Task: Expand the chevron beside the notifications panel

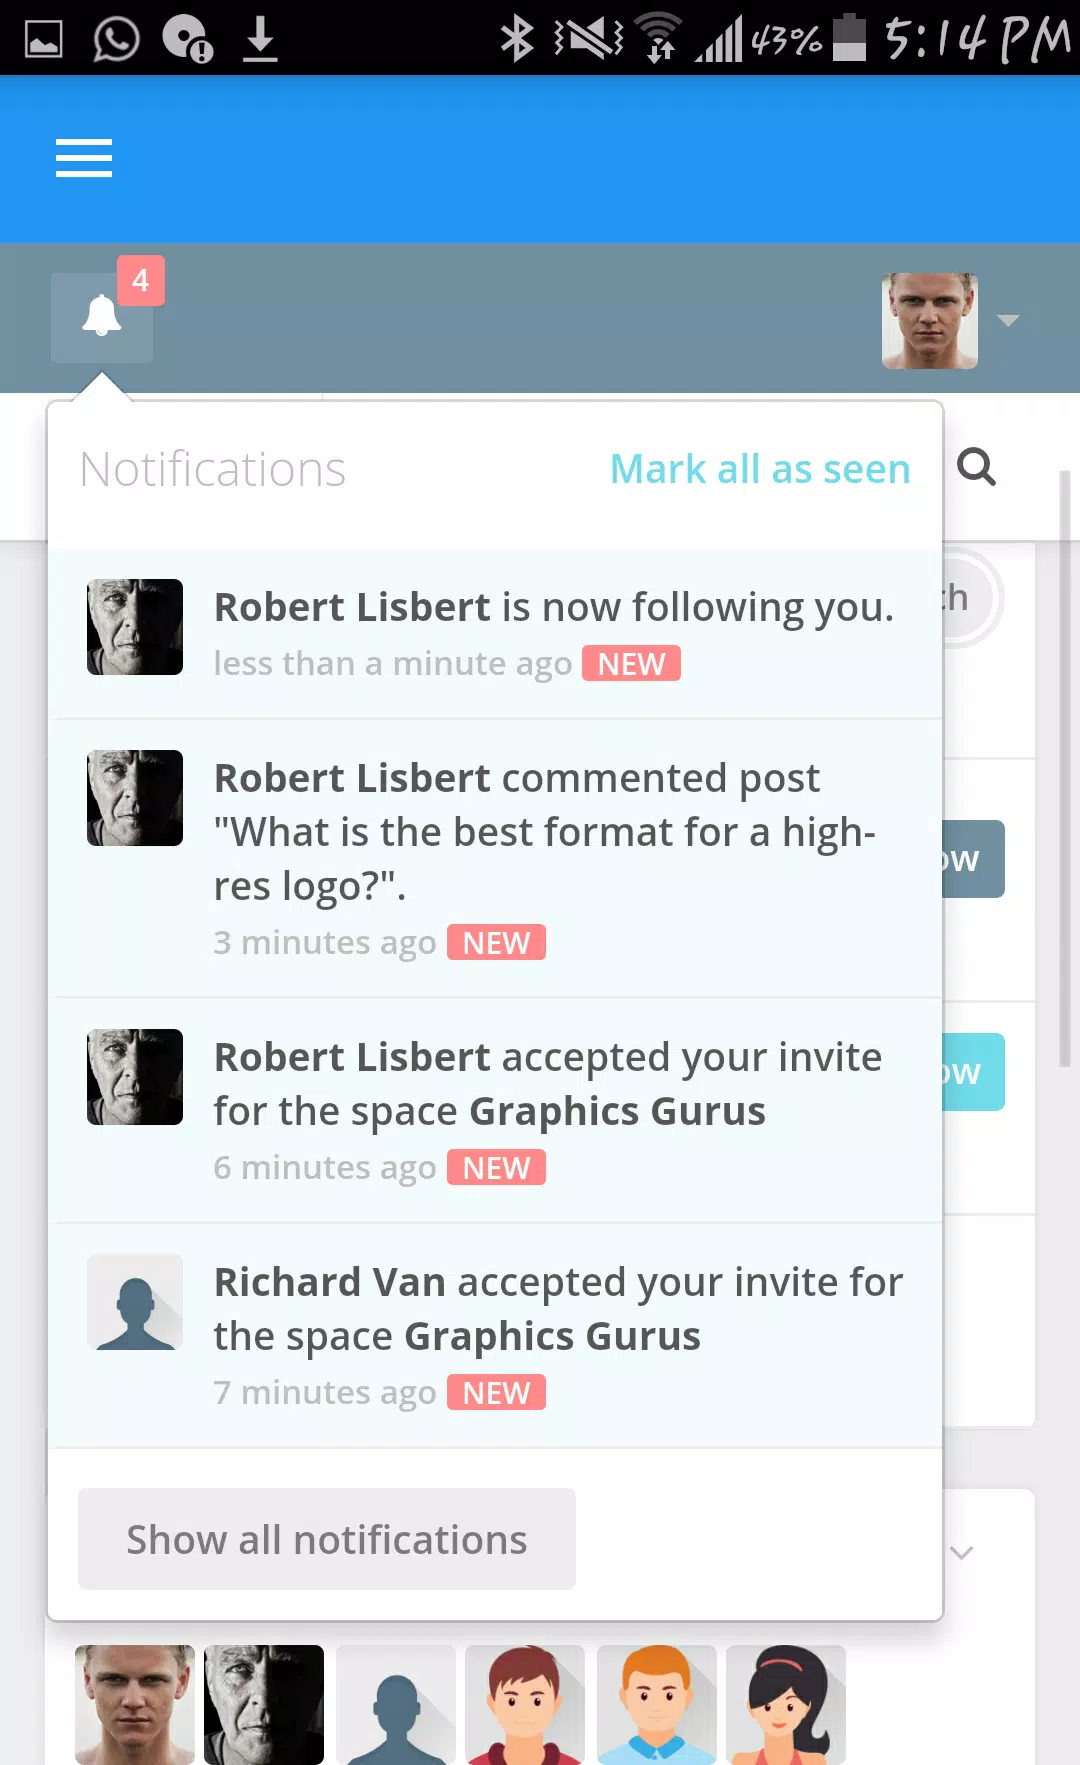Action: tap(962, 1552)
